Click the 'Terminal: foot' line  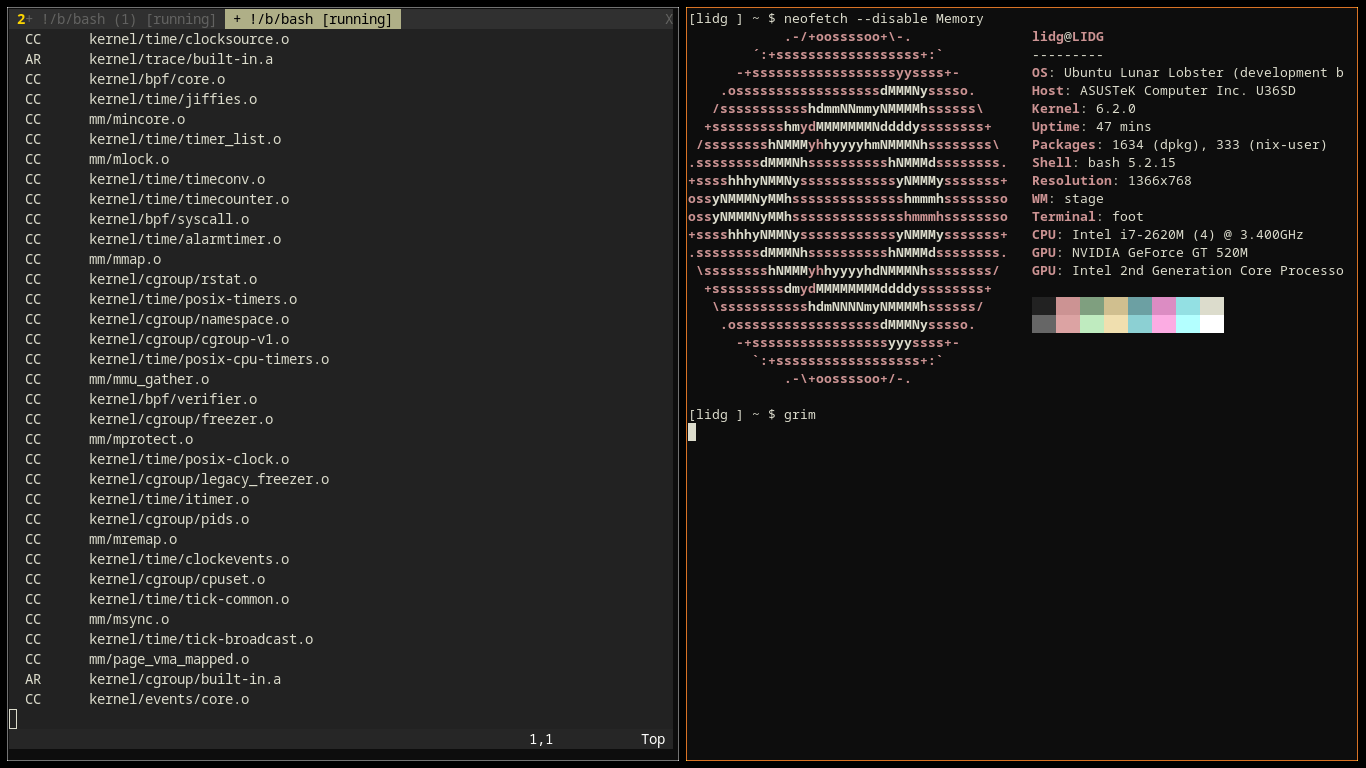point(1088,217)
